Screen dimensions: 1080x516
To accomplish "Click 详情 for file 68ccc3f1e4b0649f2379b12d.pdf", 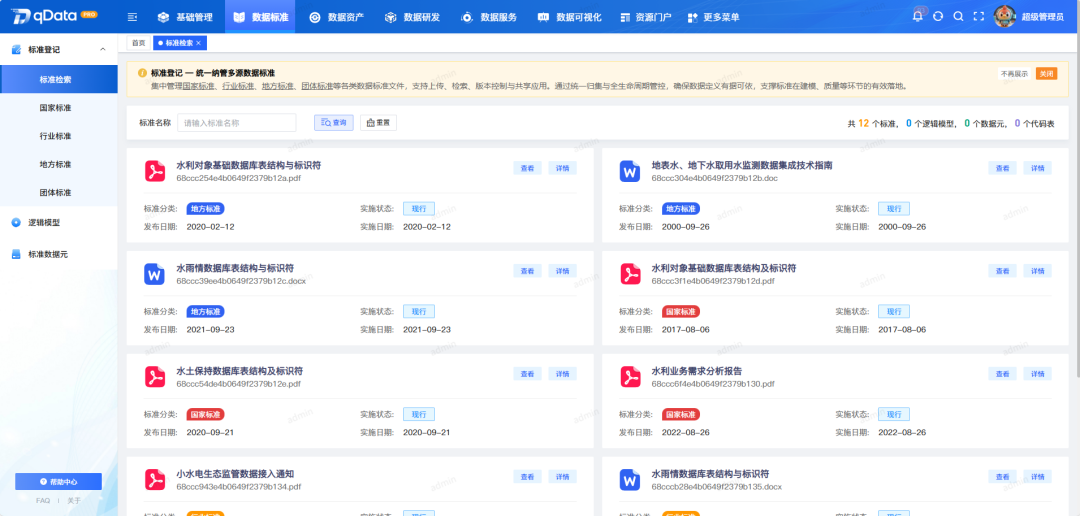I will click(x=1038, y=271).
